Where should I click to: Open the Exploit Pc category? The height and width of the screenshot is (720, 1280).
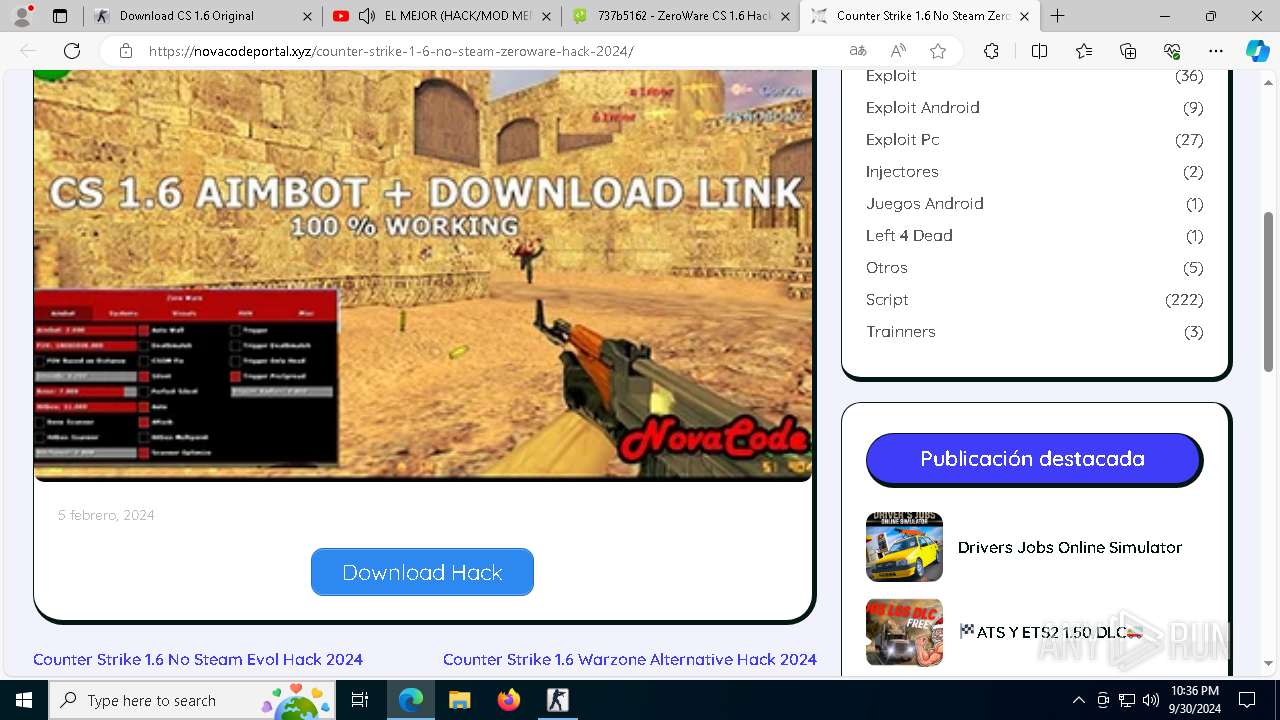(903, 139)
